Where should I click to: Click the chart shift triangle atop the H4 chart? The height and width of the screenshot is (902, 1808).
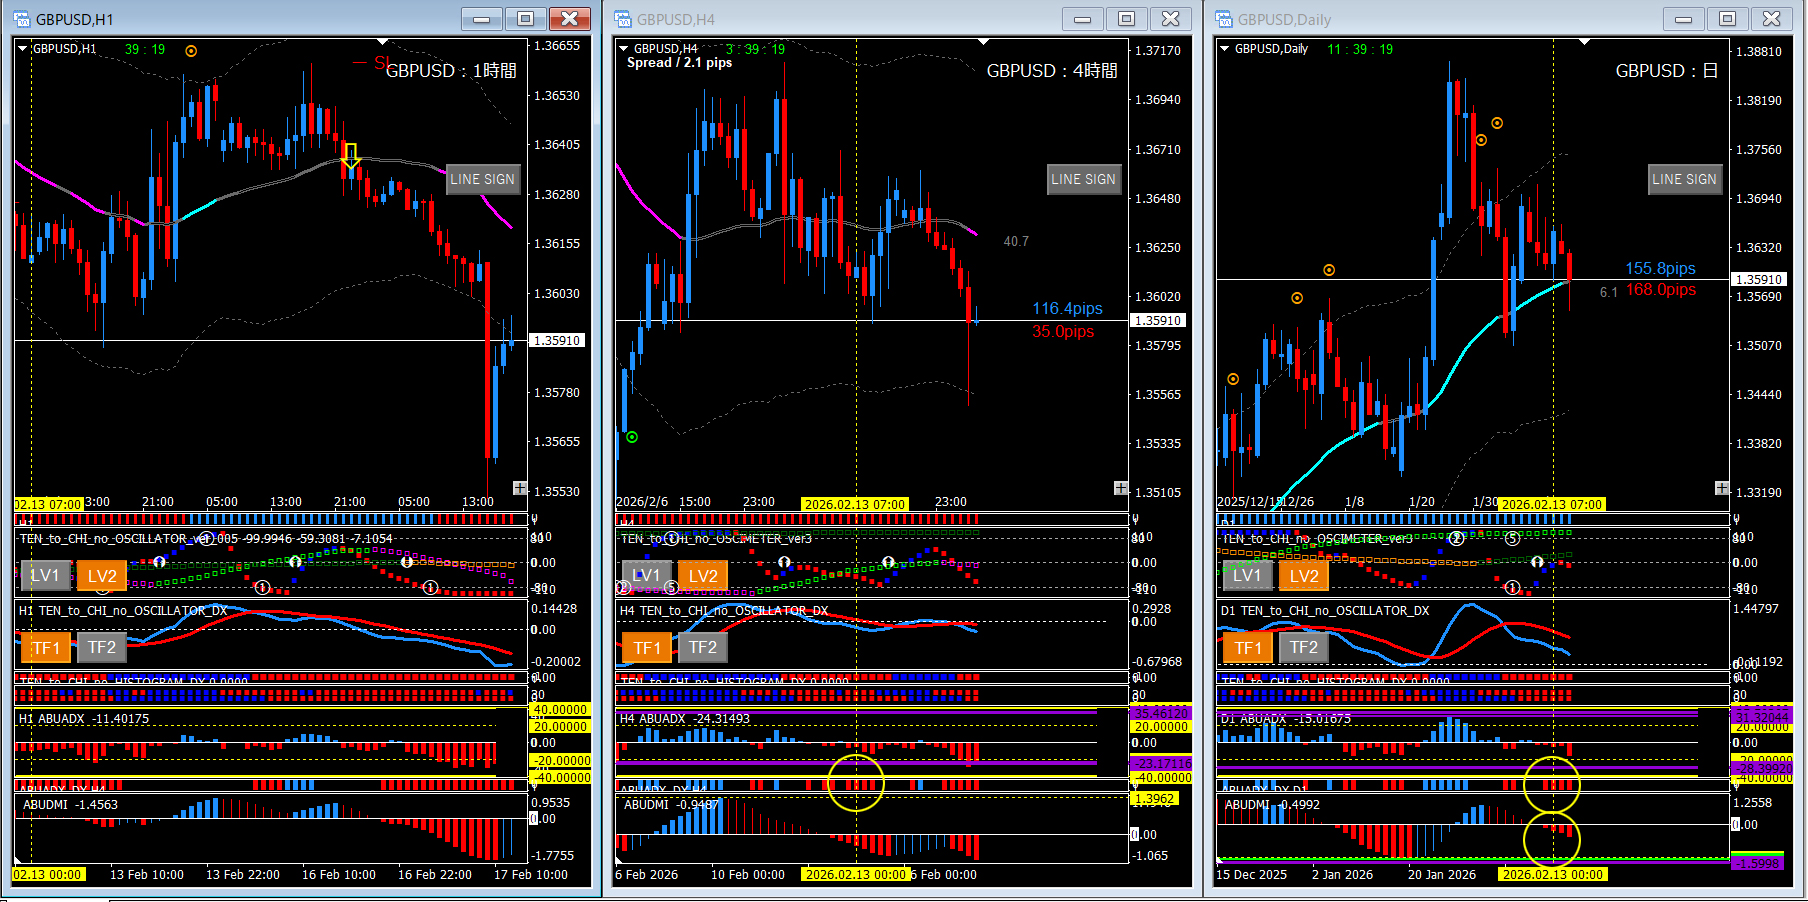point(984,42)
